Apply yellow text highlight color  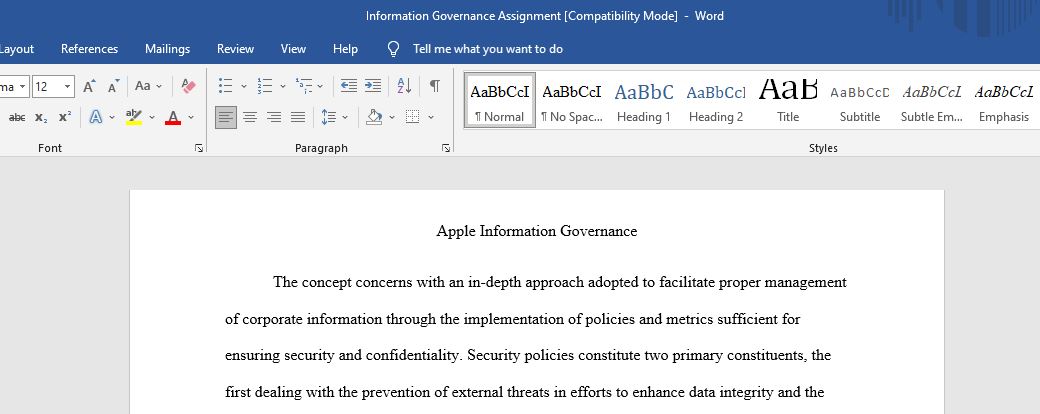click(x=134, y=117)
